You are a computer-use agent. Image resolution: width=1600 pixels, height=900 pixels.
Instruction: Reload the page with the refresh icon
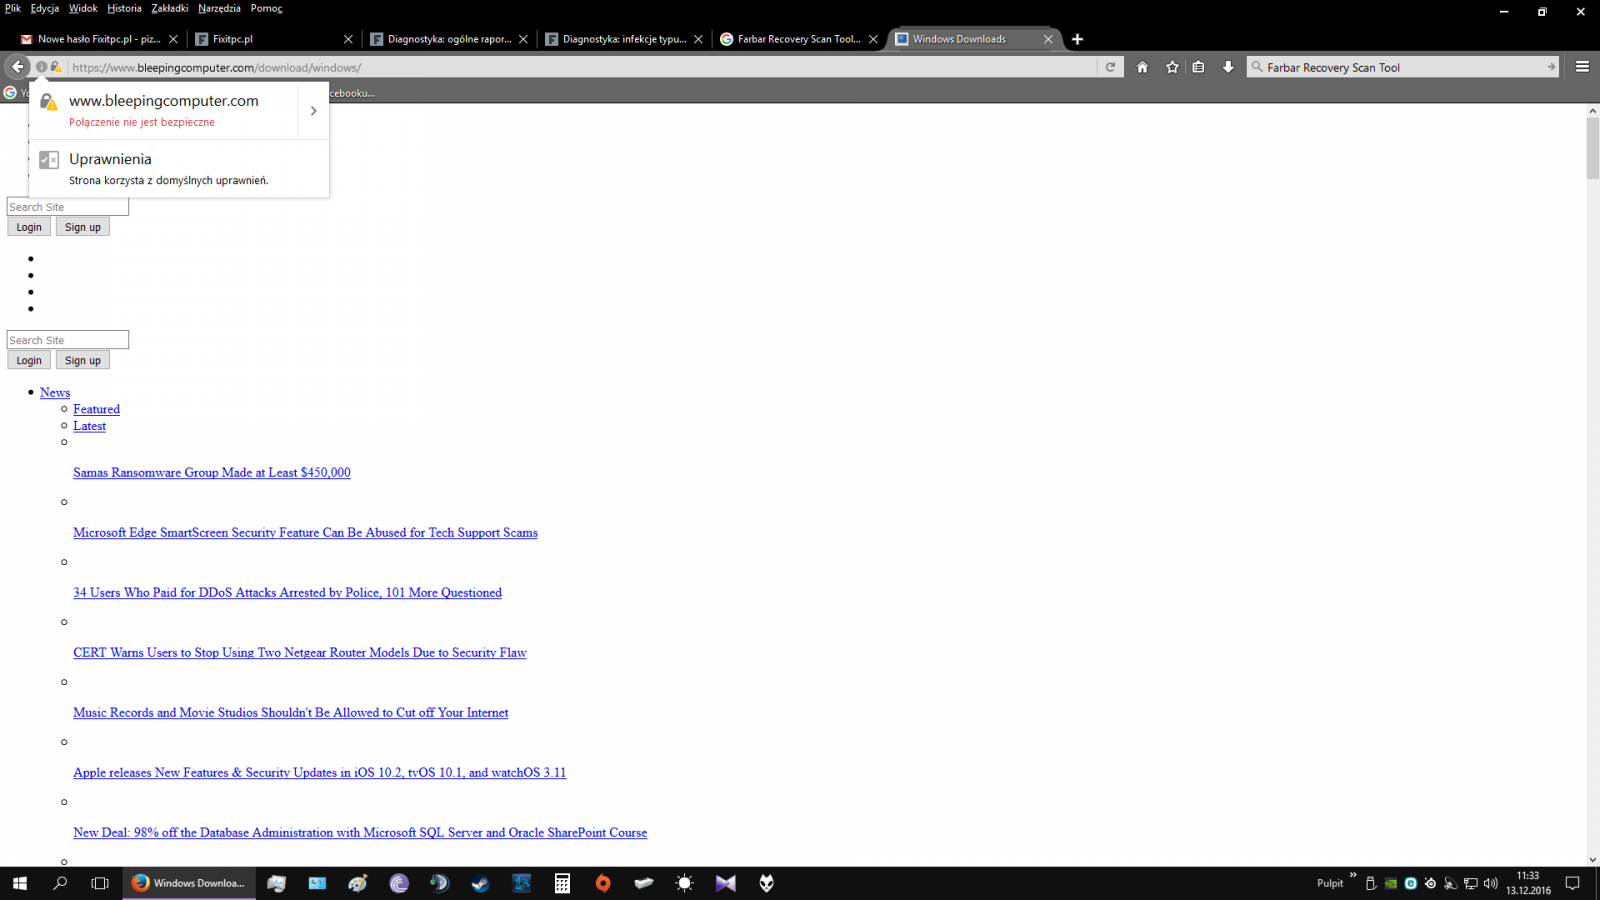[1110, 67]
